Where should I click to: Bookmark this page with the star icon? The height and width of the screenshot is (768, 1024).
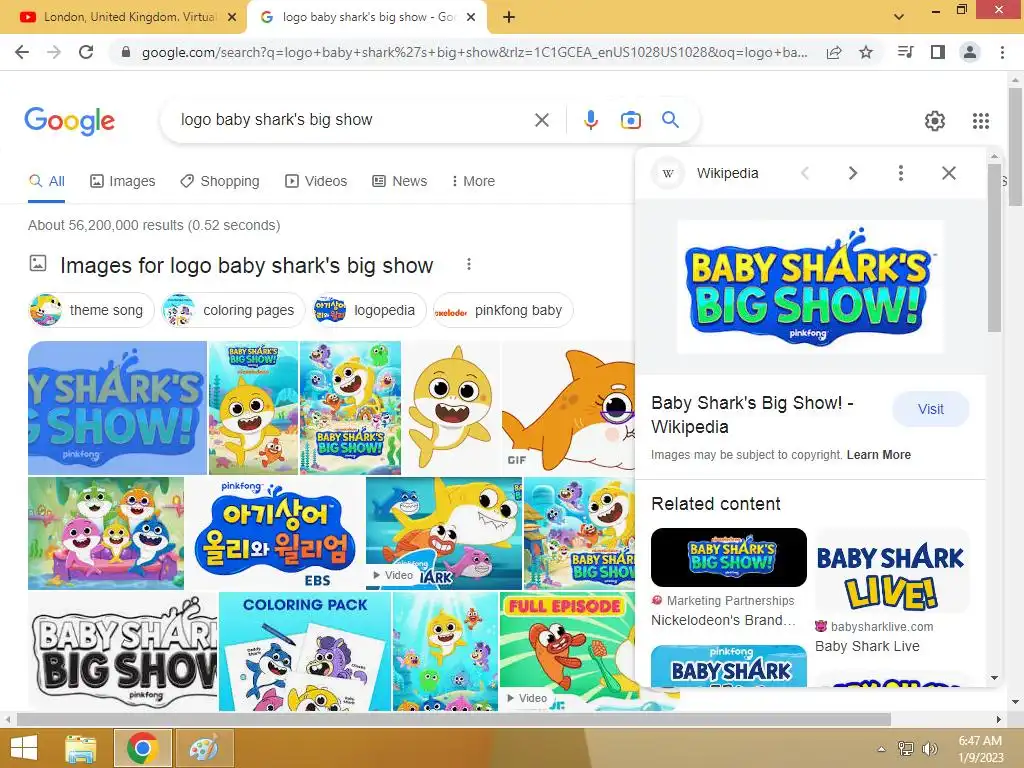pos(866,52)
